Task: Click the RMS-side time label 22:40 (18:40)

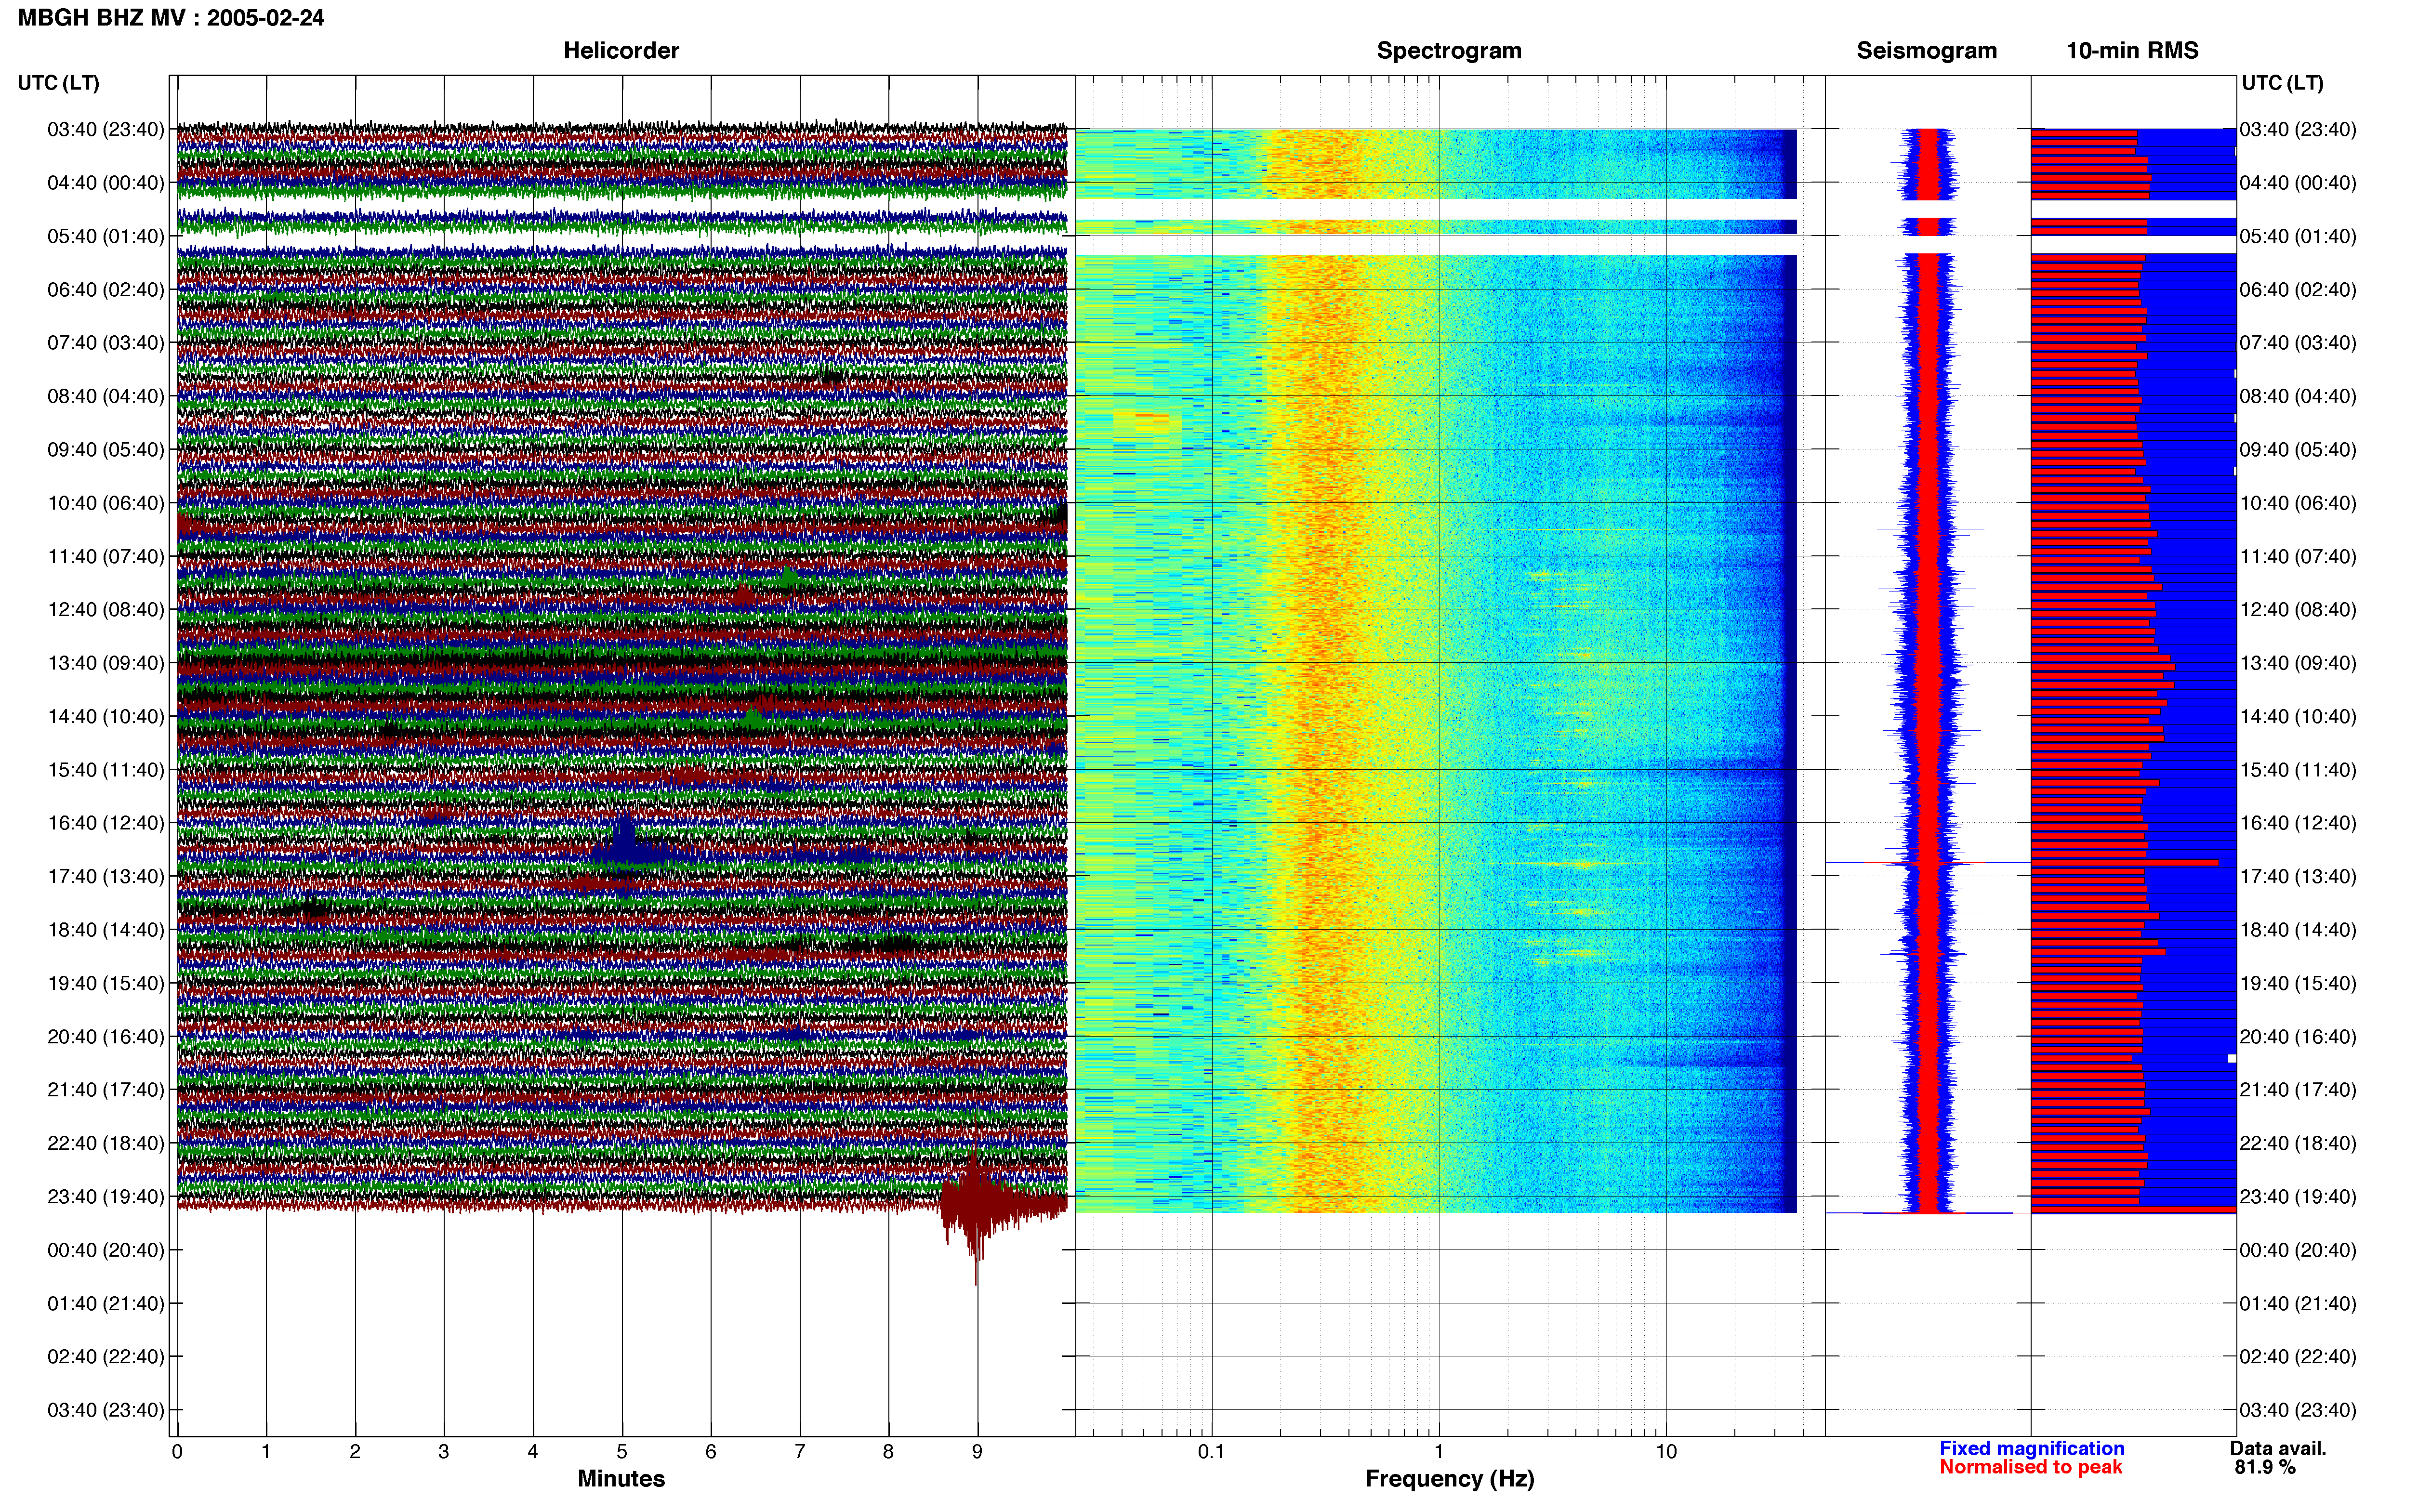Action: [2298, 1143]
